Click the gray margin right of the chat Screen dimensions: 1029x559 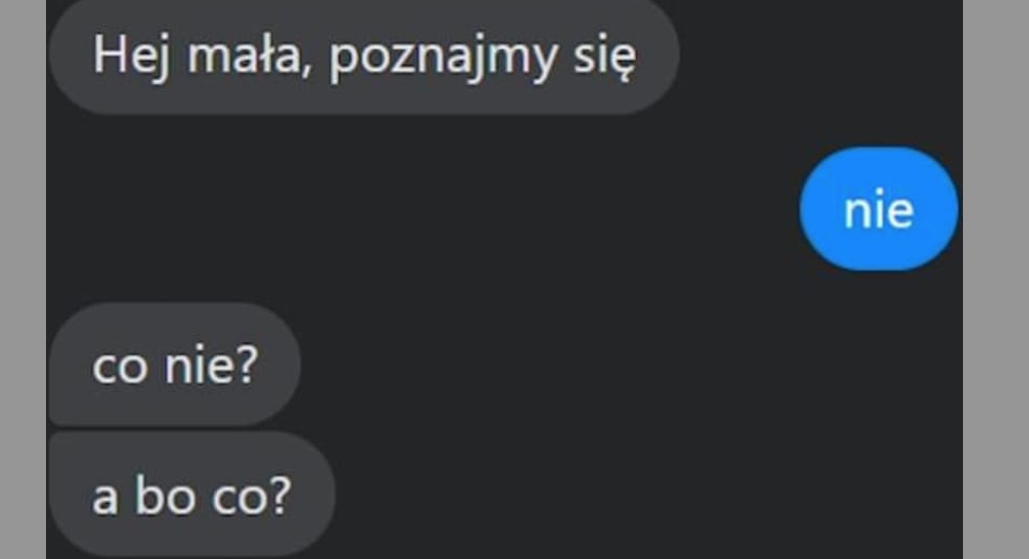996,280
